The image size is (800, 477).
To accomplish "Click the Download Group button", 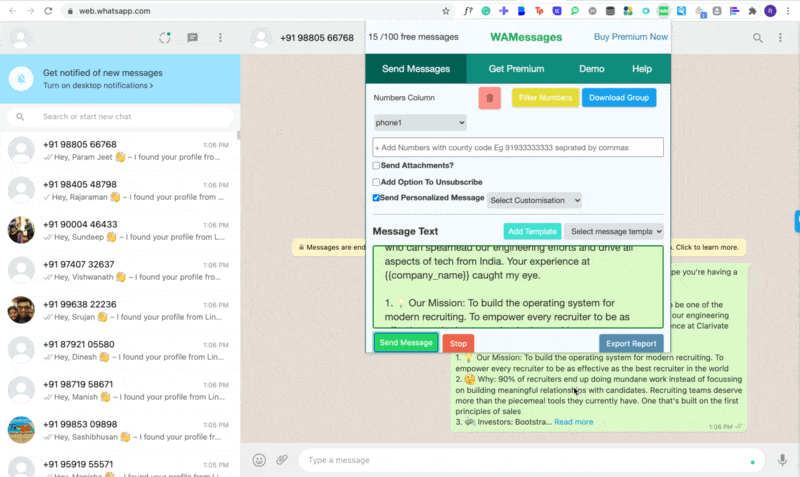I will (x=619, y=98).
